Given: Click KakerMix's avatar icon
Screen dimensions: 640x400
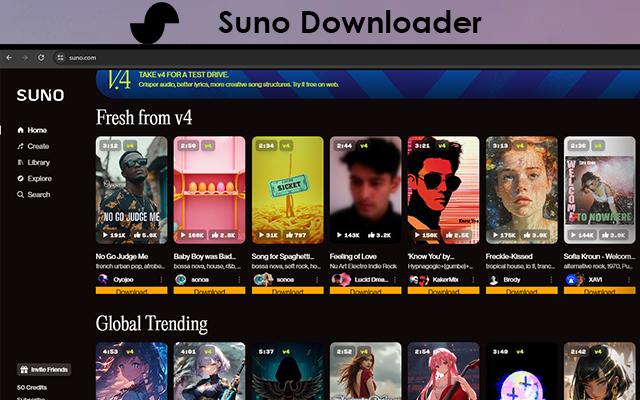Looking at the screenshot, I should point(419,280).
